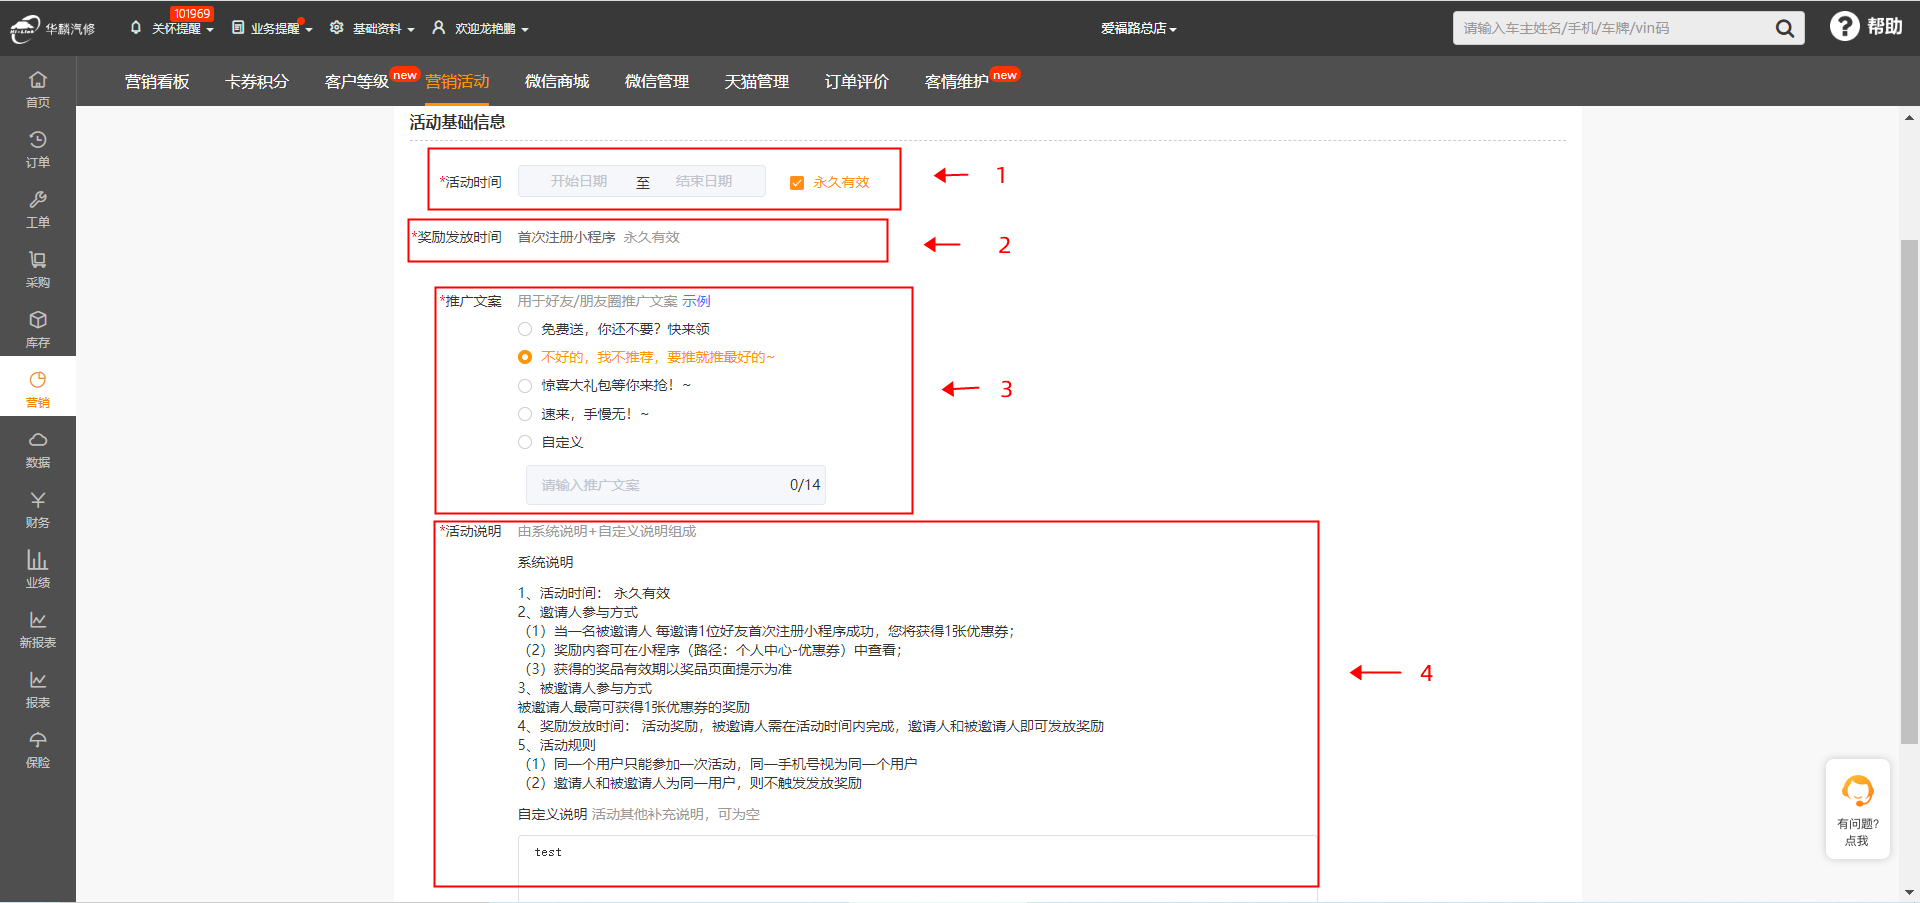
Task: Open the 首页 home sidebar icon
Action: (x=37, y=88)
